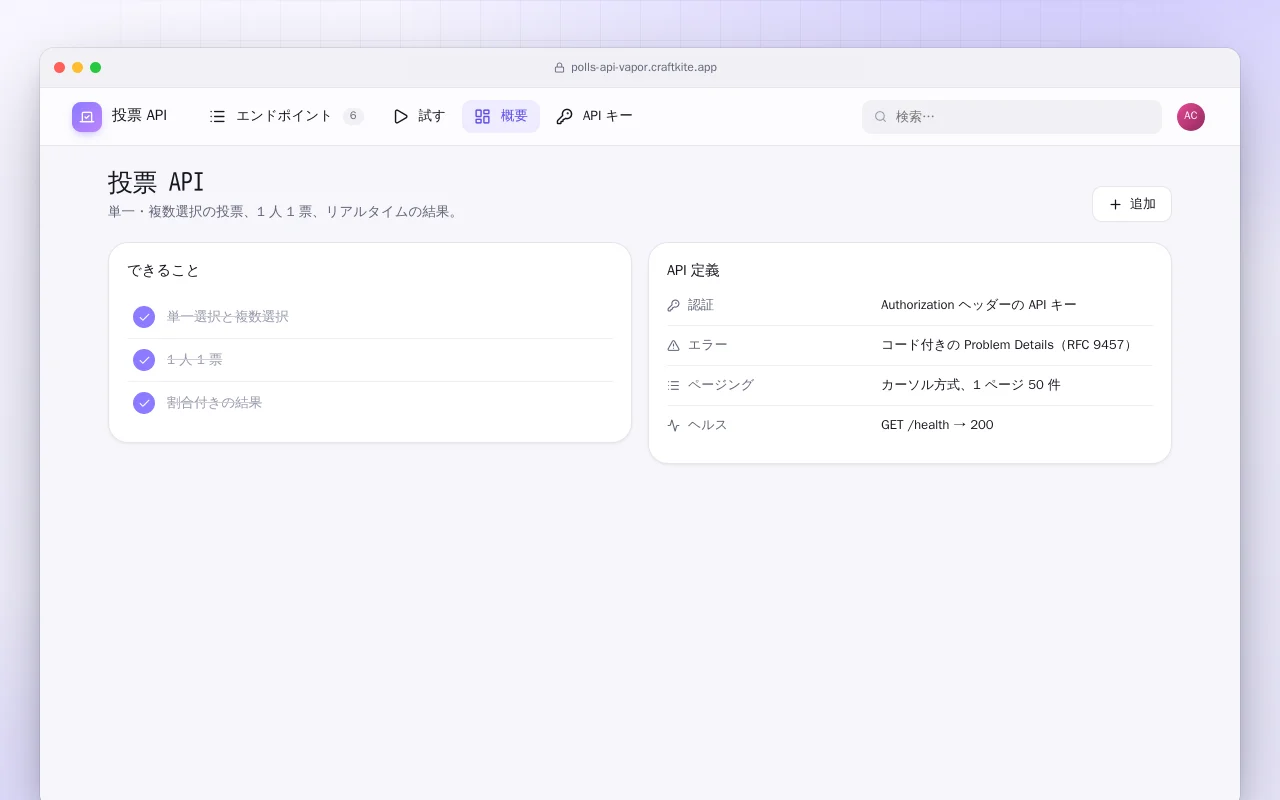The height and width of the screenshot is (800, 1280).
Task: Open the AC user avatar menu
Action: (x=1191, y=117)
